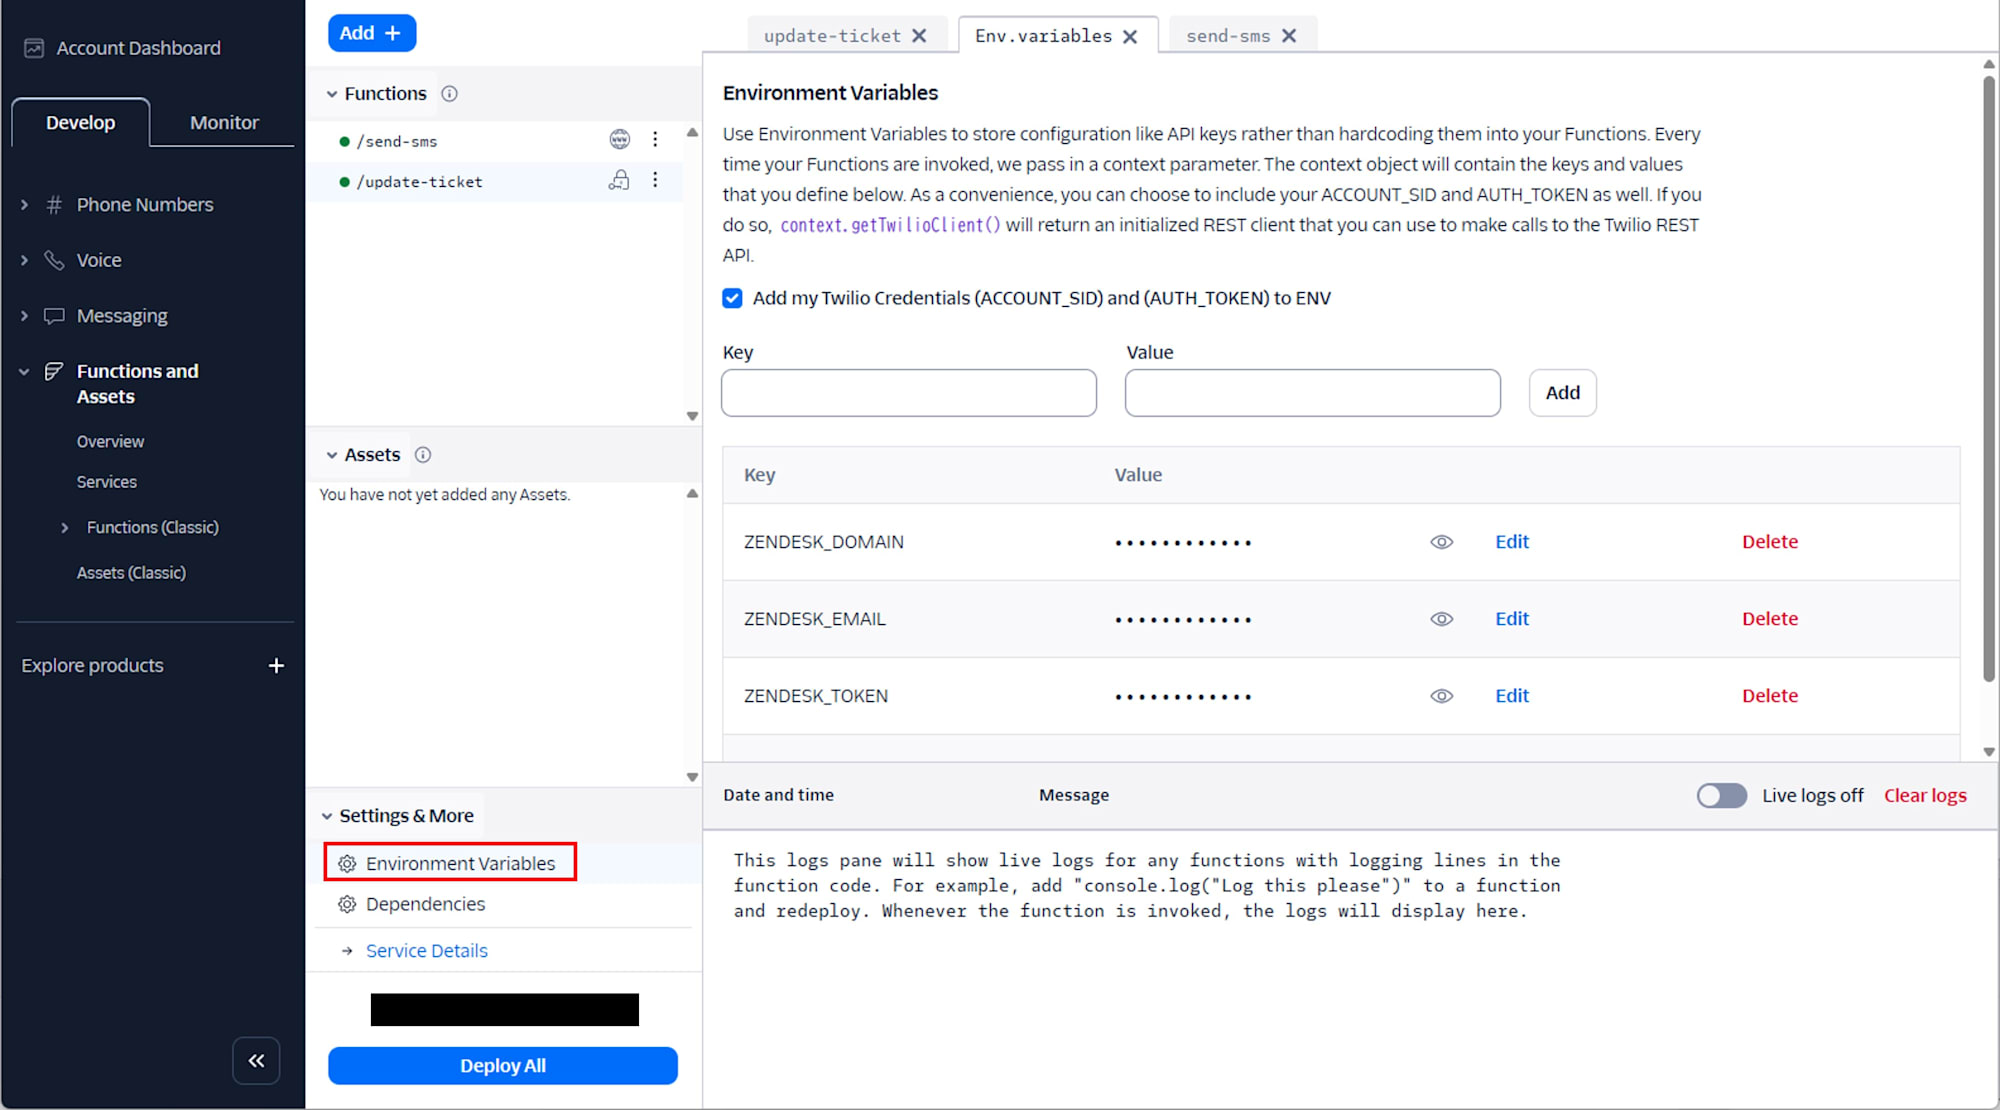Click the Account Dashboard icon
This screenshot has width=2000, height=1110.
pos(34,48)
